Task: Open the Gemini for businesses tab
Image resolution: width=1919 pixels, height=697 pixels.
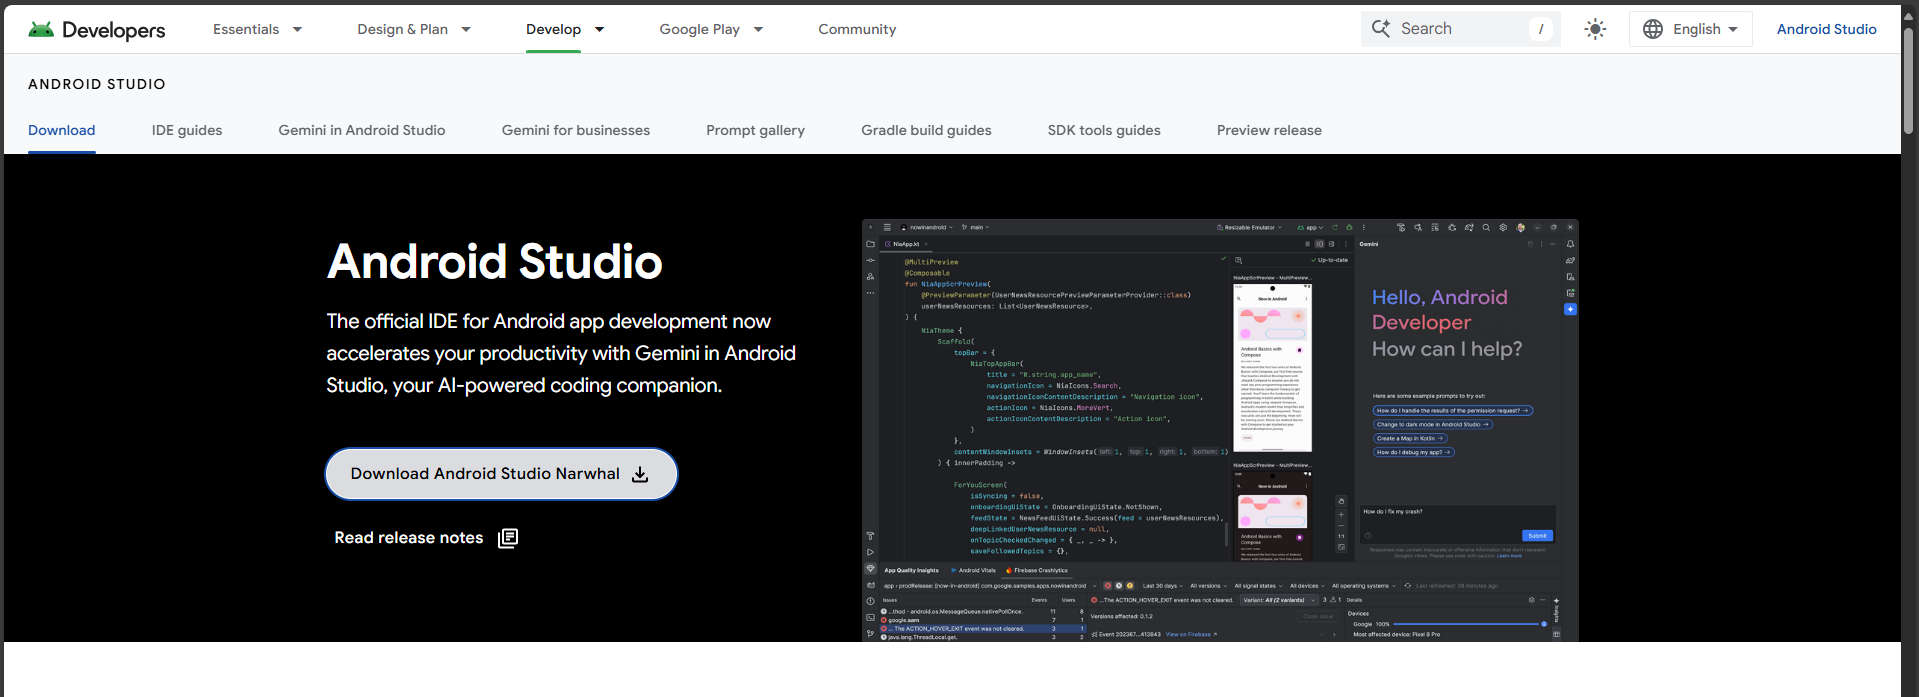Action: click(576, 130)
